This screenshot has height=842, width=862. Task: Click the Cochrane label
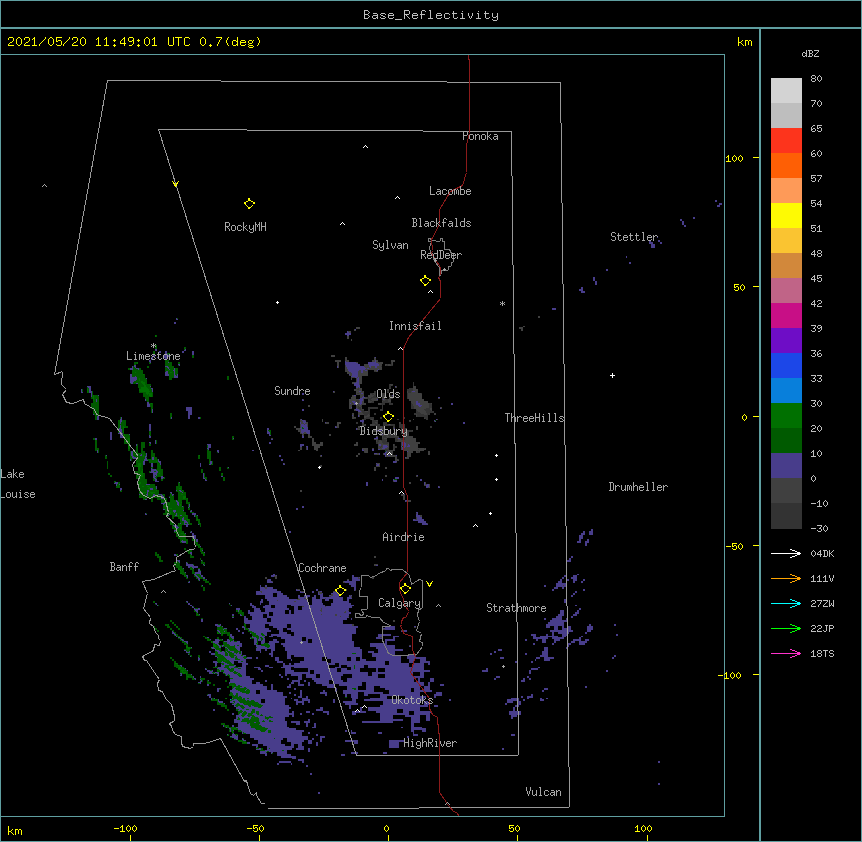(x=322, y=568)
